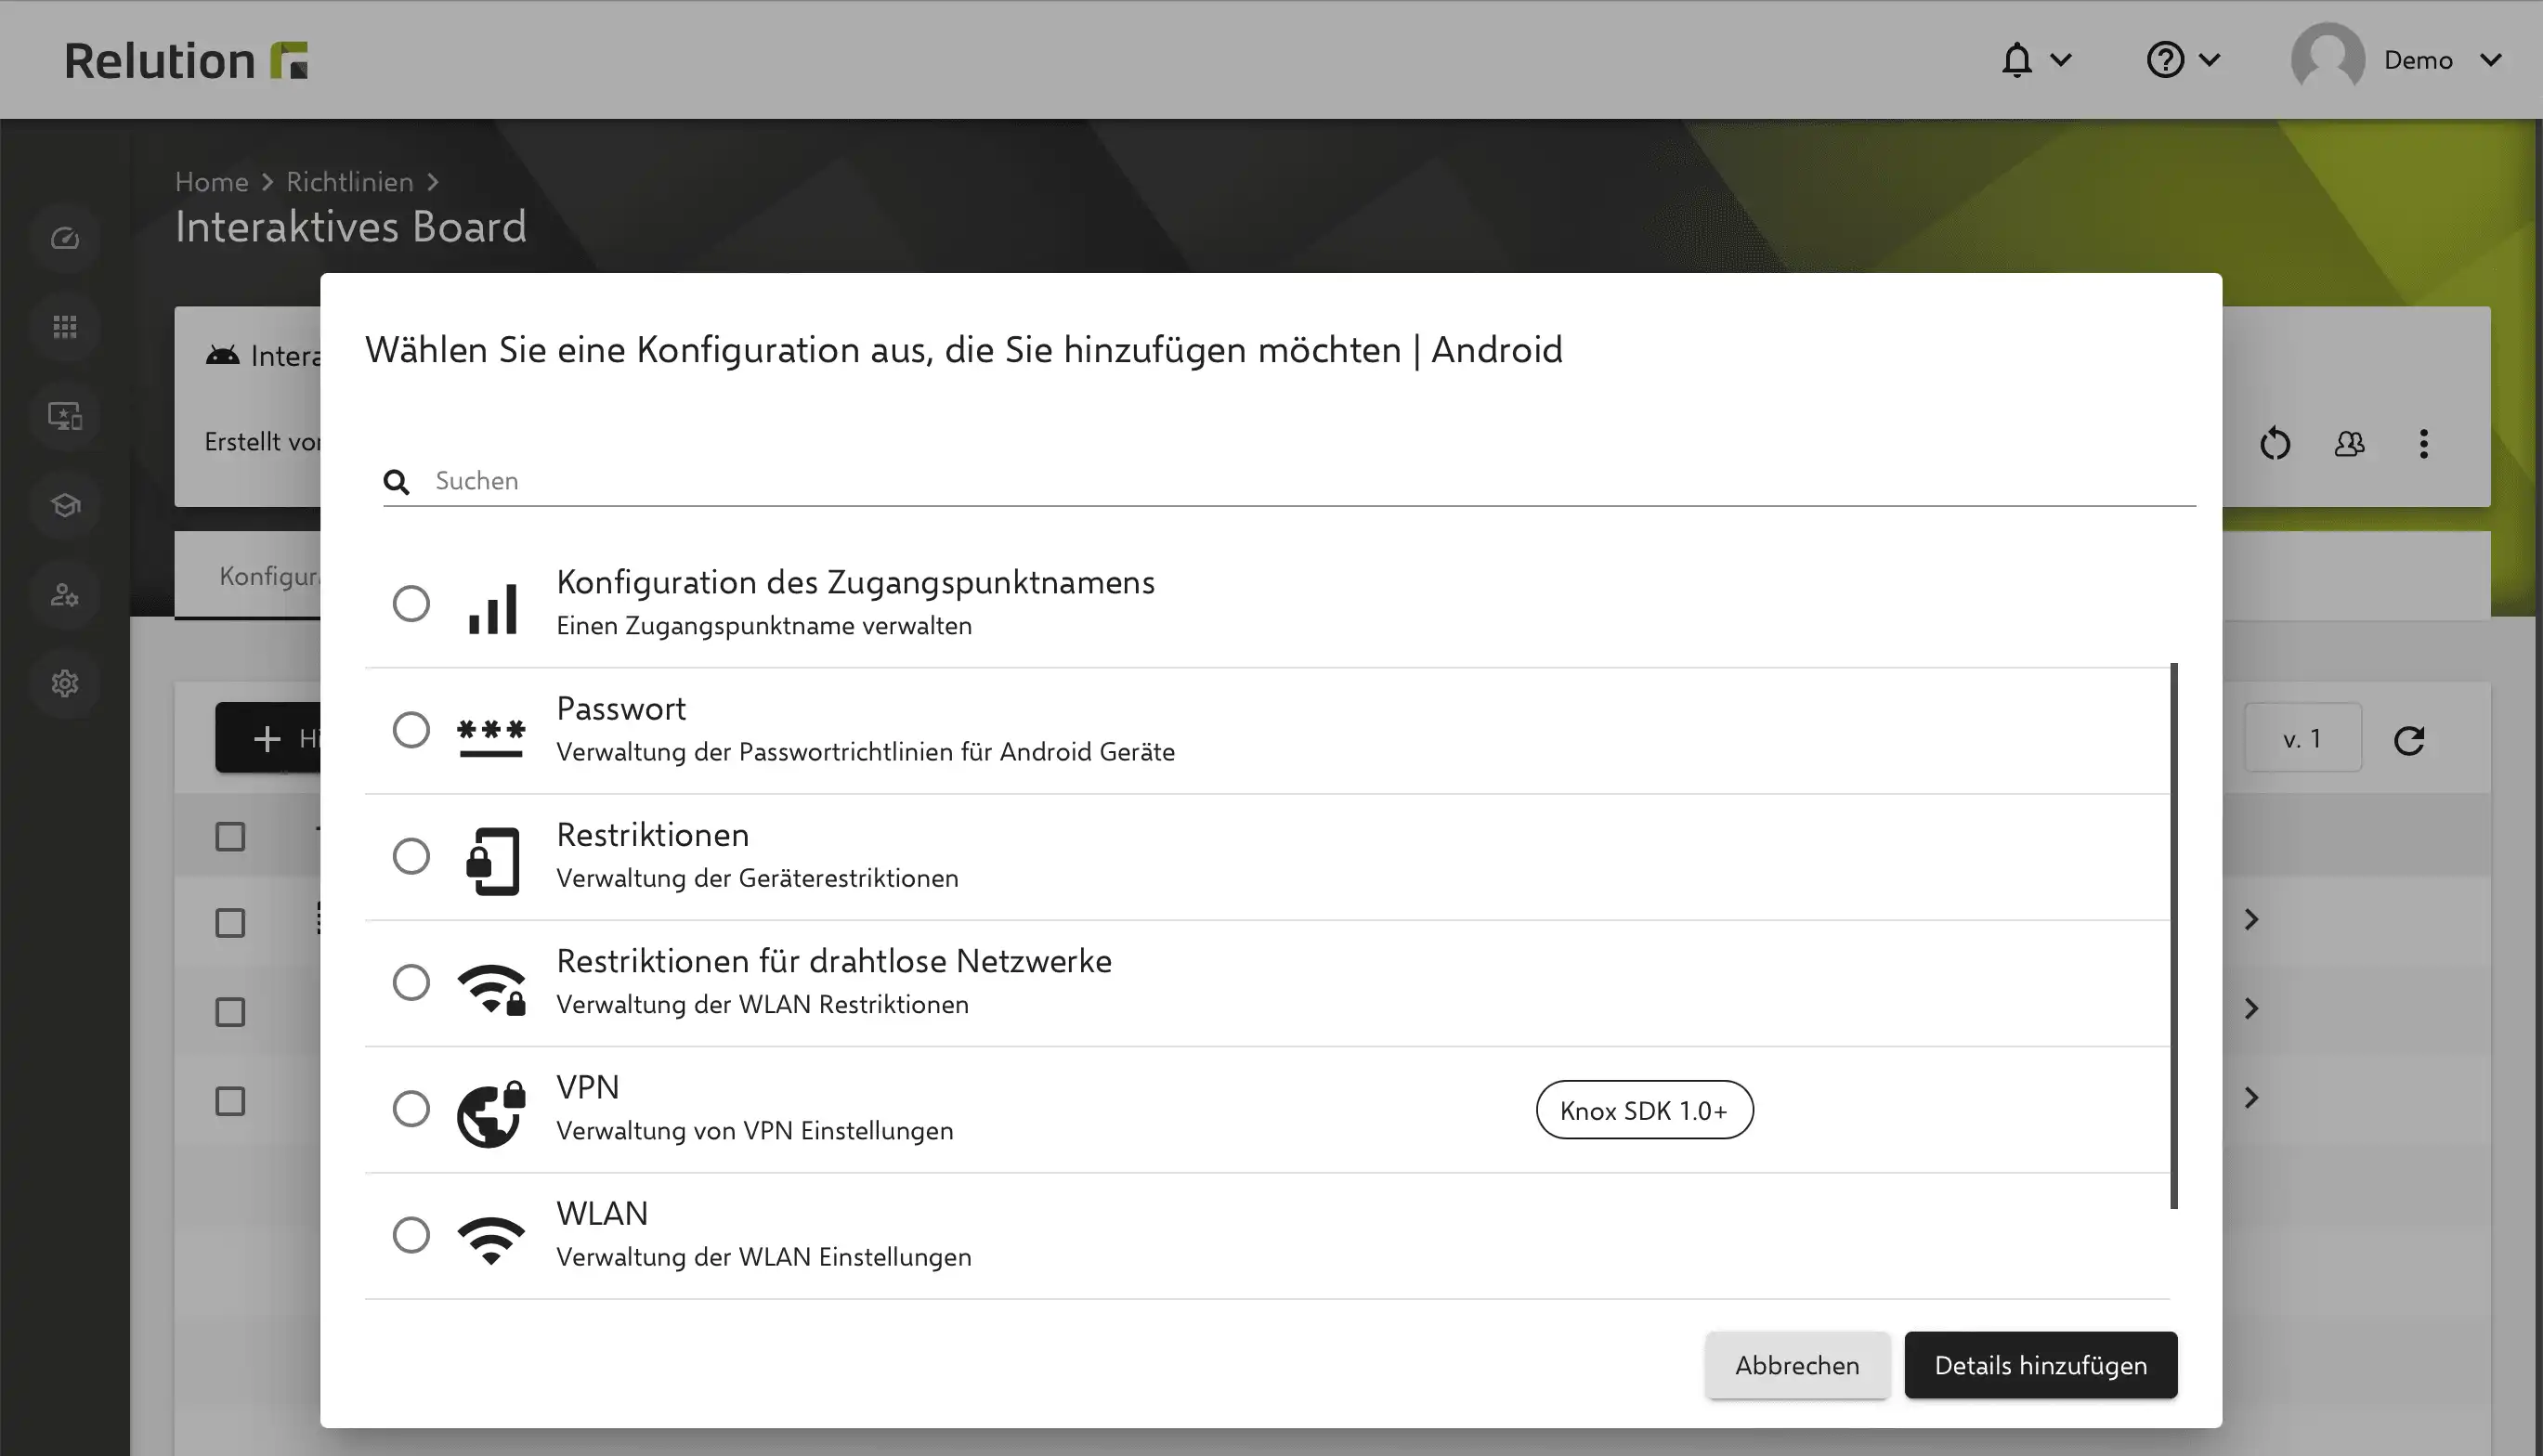Viewport: 2543px width, 1456px height.
Task: Click Details hinzufügen button
Action: click(2040, 1365)
